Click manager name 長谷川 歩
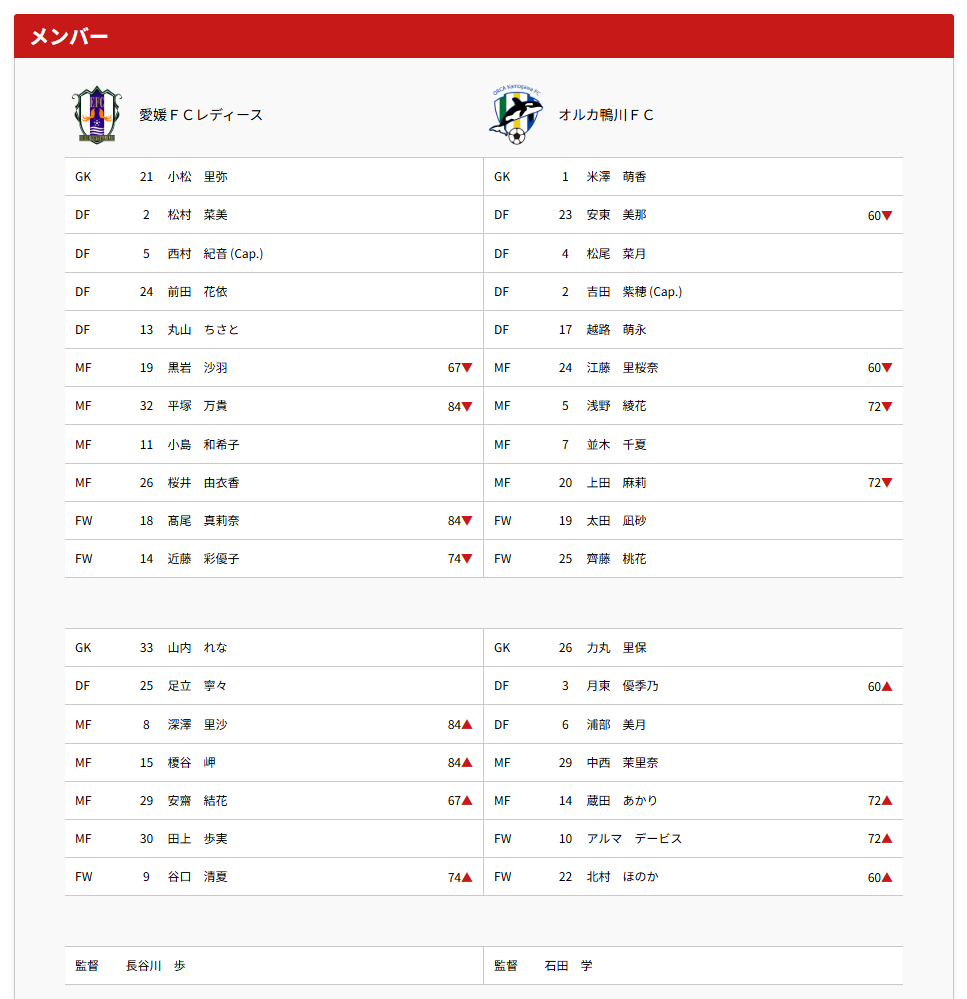This screenshot has height=999, width=967. pyautogui.click(x=155, y=965)
